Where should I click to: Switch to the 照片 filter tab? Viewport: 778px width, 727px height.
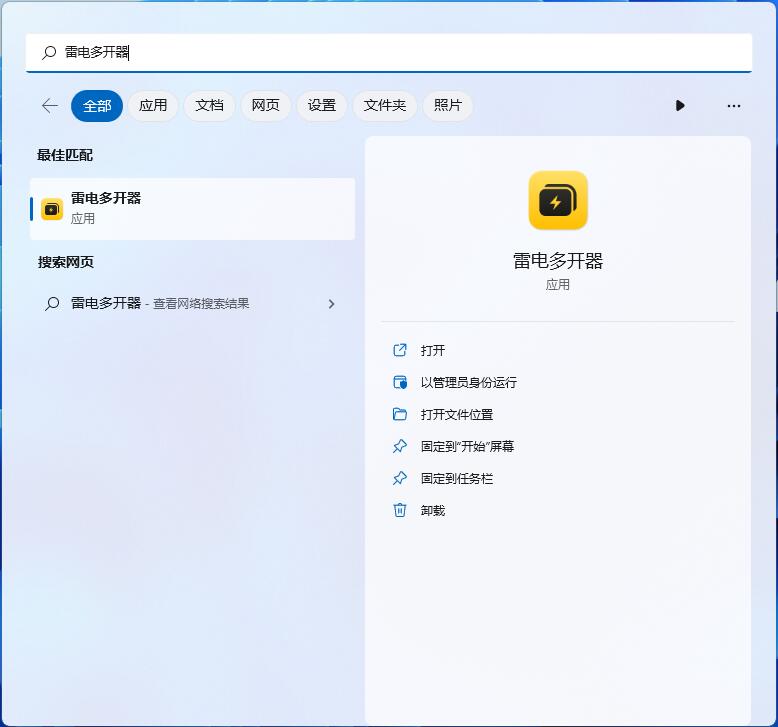pyautogui.click(x=448, y=106)
